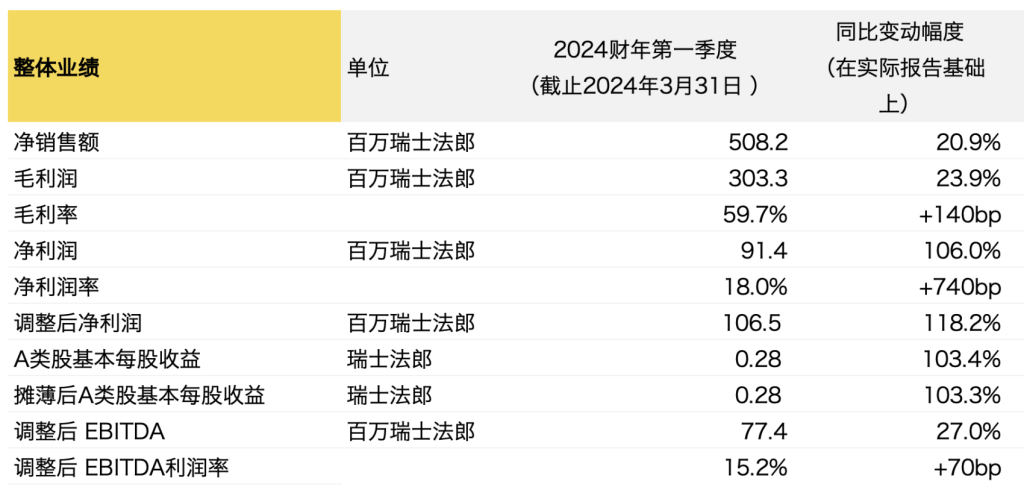1024x493 pixels.
Task: Select the 单位 column header
Action: pos(368,68)
